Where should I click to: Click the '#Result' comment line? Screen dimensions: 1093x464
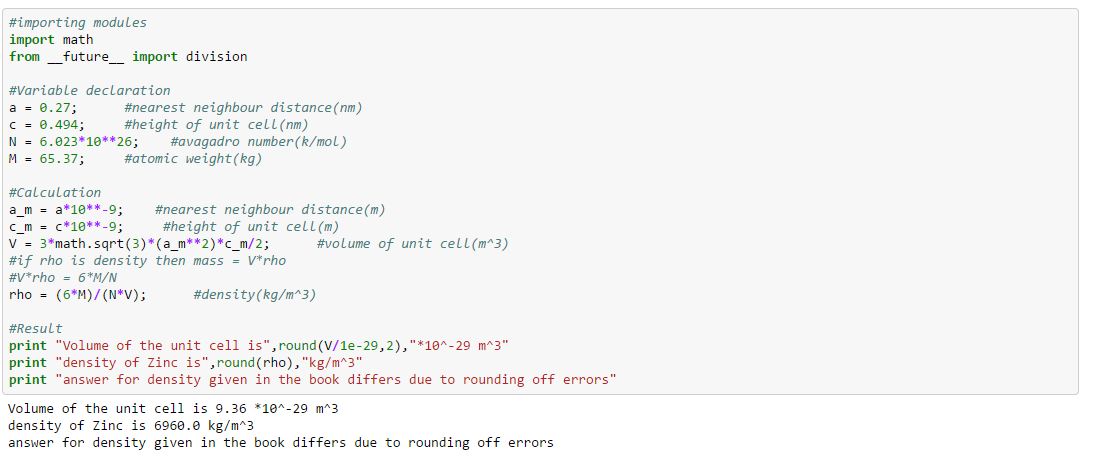click(35, 329)
